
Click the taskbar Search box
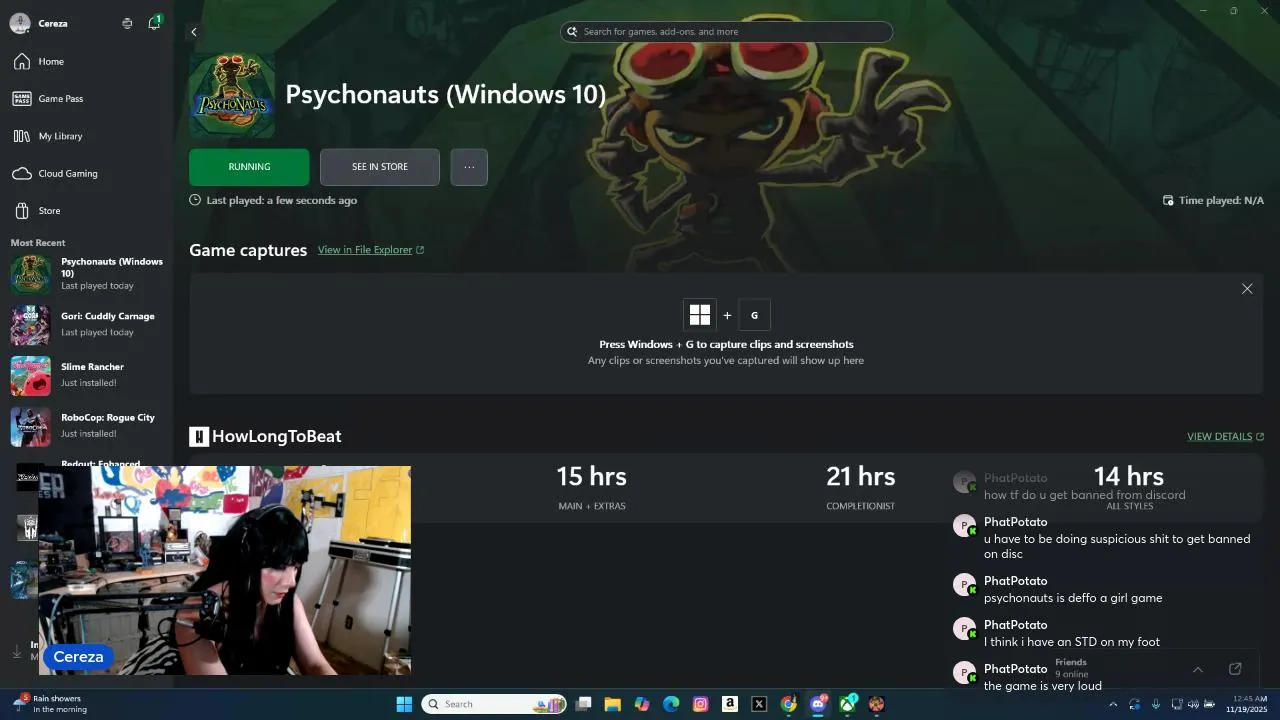(494, 704)
